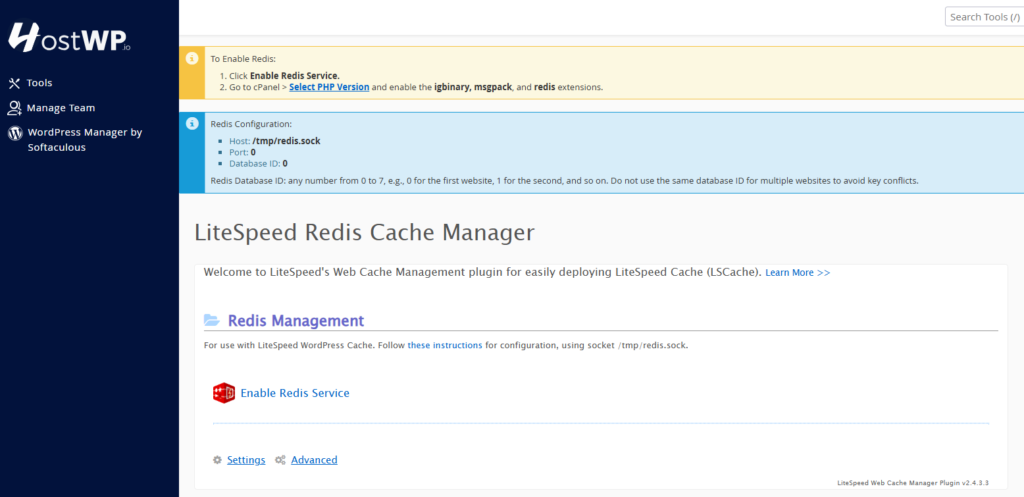The height and width of the screenshot is (497, 1024).
Task: Click Enable Redis Service
Action: [x=295, y=393]
